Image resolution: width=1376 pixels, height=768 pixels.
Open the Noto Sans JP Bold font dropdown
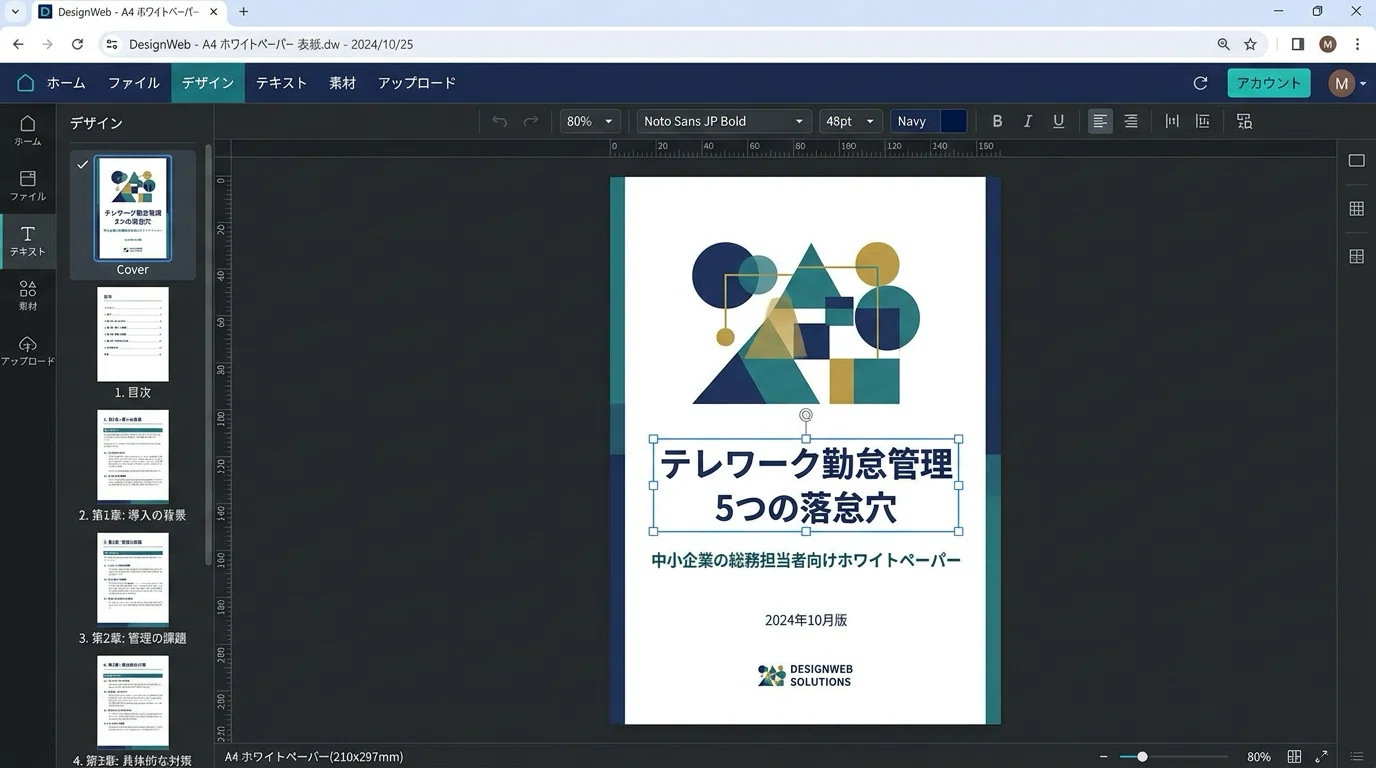point(724,121)
